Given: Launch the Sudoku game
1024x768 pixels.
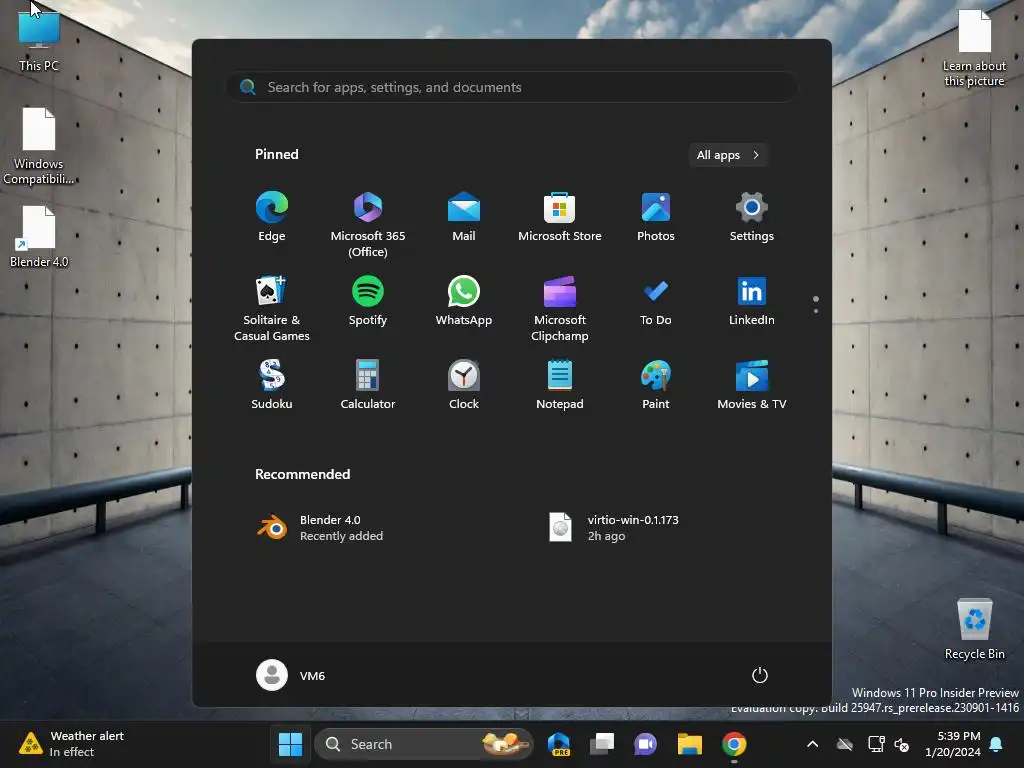Looking at the screenshot, I should [272, 385].
